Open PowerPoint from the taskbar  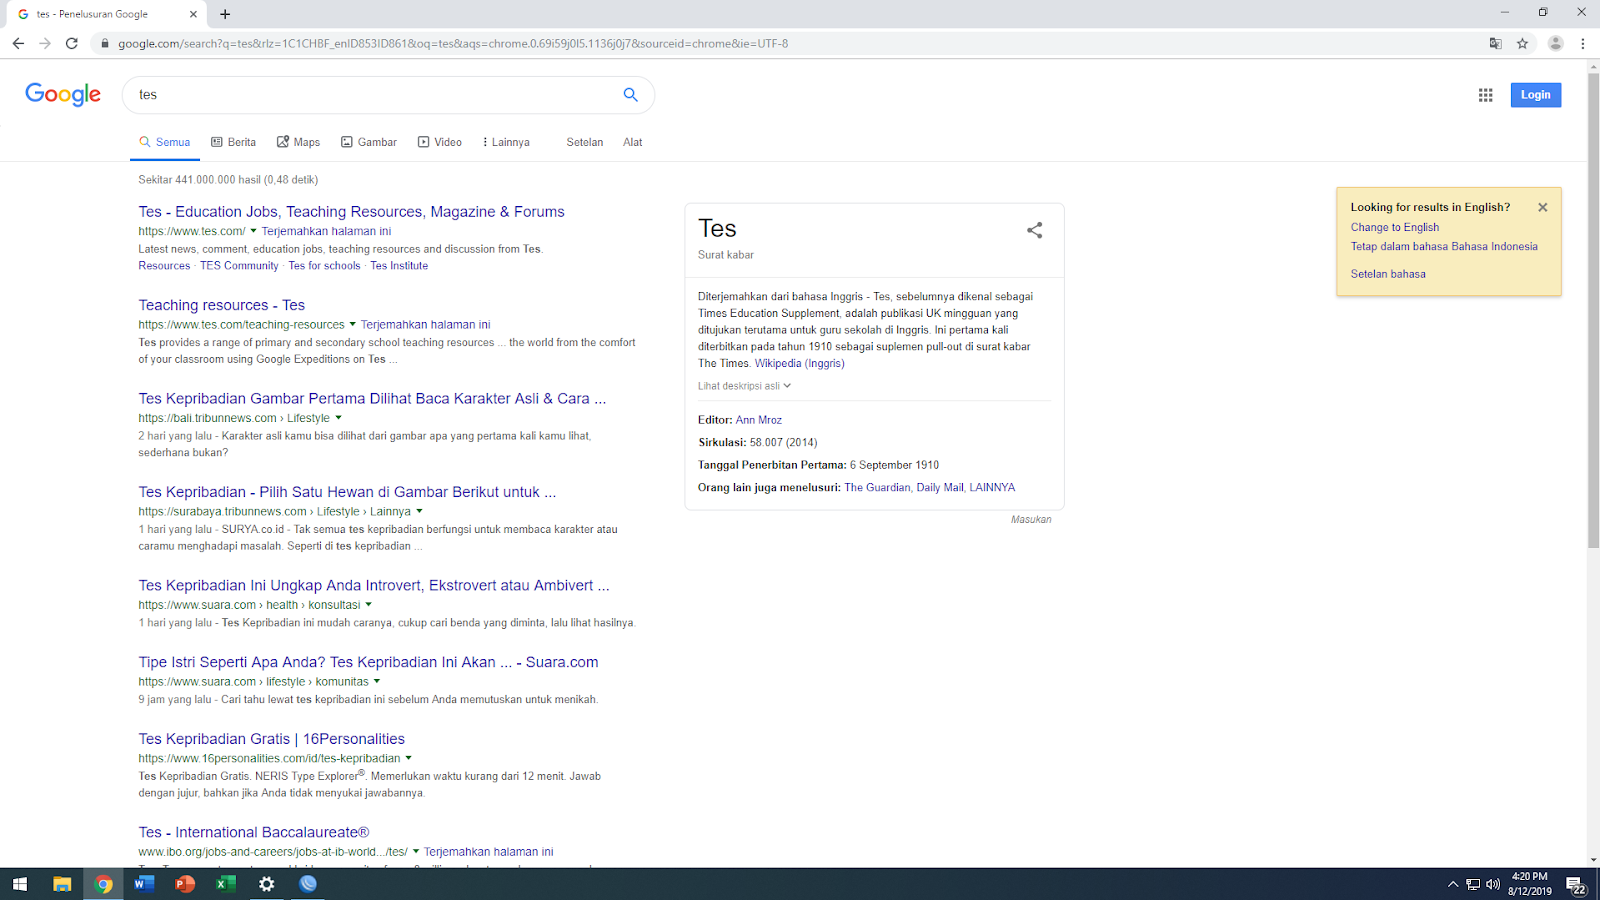click(185, 884)
